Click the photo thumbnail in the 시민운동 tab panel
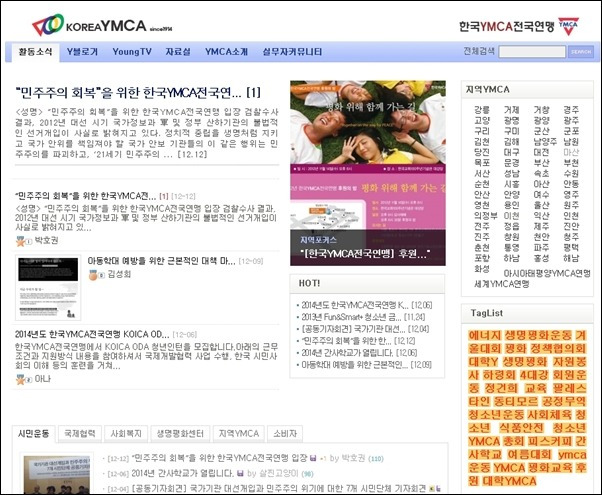The height and width of the screenshot is (495, 602). coord(57,475)
